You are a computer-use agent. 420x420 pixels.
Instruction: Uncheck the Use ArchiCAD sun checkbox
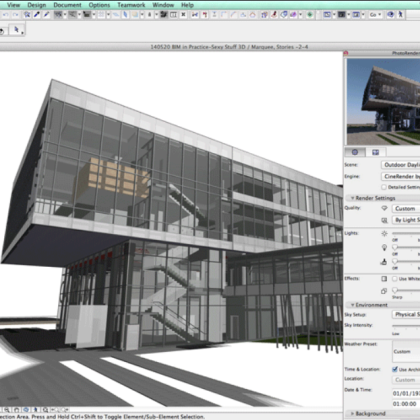click(x=395, y=369)
